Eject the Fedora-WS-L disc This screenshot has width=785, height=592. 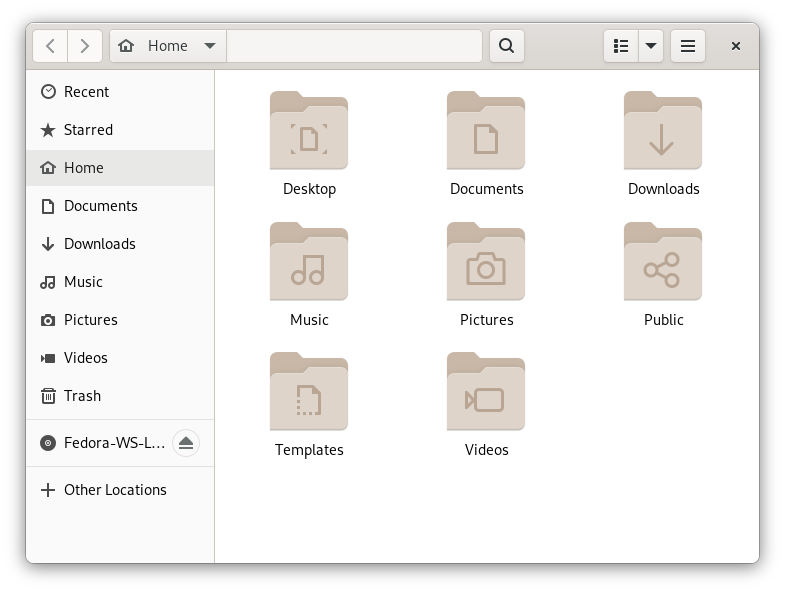186,443
